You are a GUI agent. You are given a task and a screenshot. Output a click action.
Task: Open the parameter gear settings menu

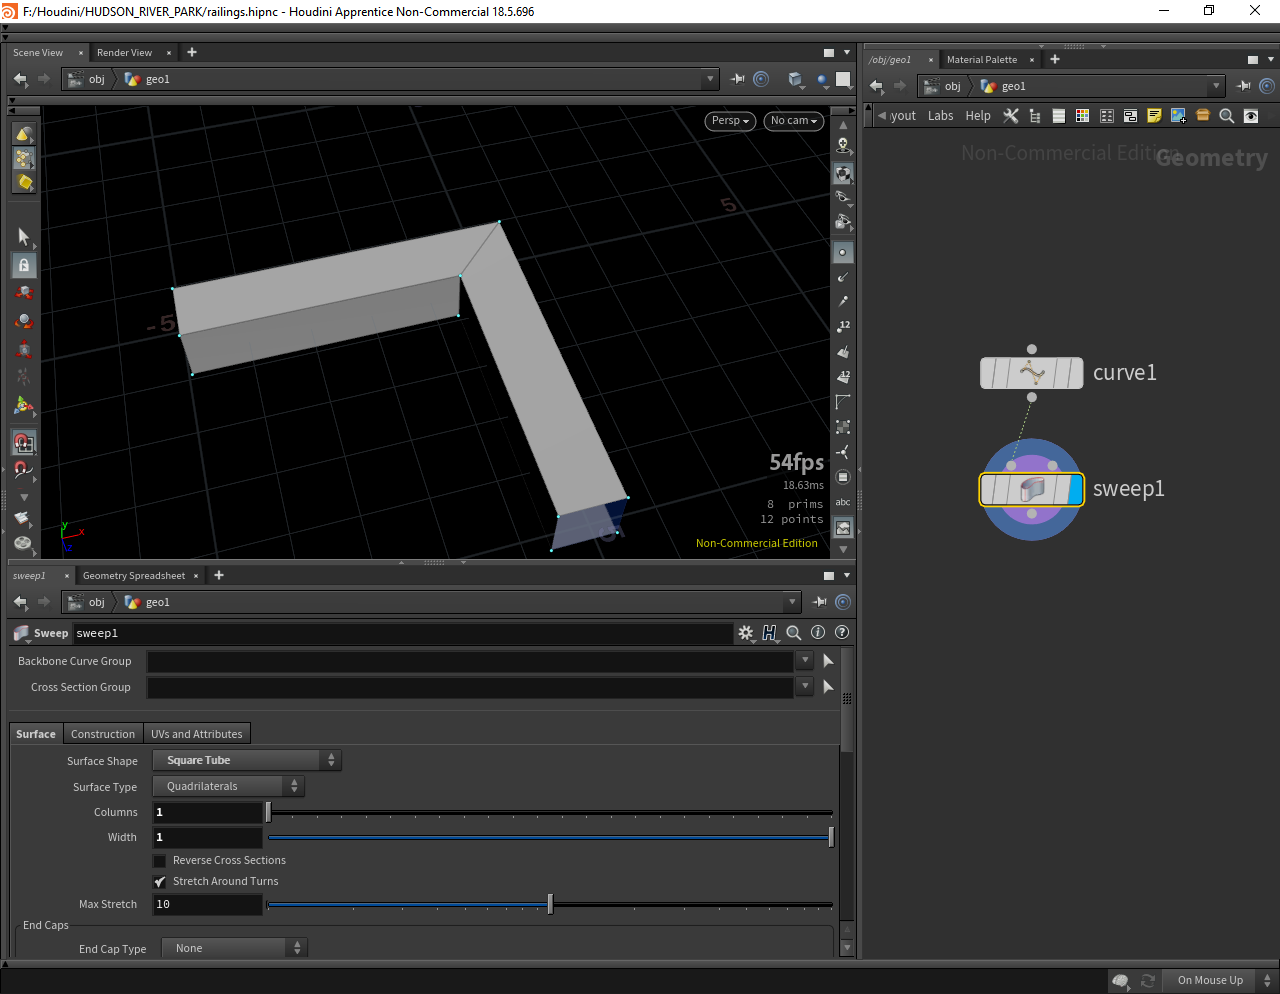tap(746, 633)
